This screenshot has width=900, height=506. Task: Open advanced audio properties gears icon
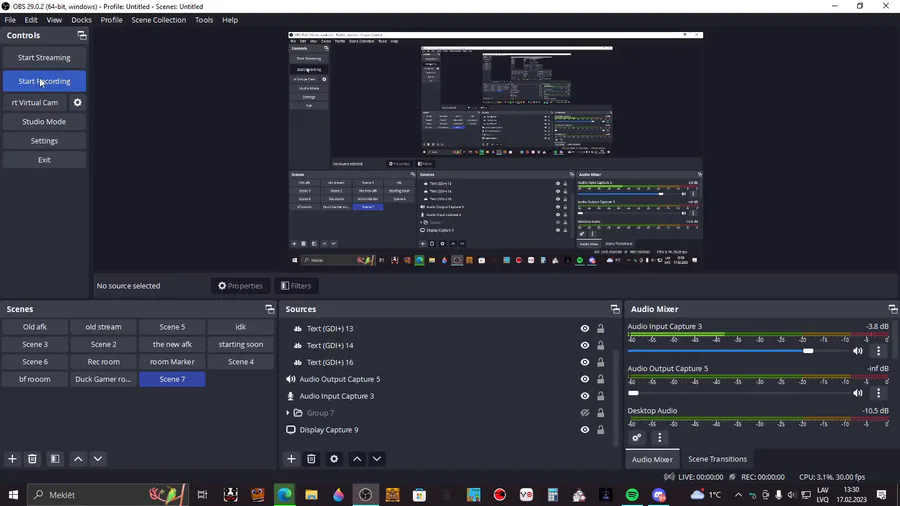click(x=637, y=438)
